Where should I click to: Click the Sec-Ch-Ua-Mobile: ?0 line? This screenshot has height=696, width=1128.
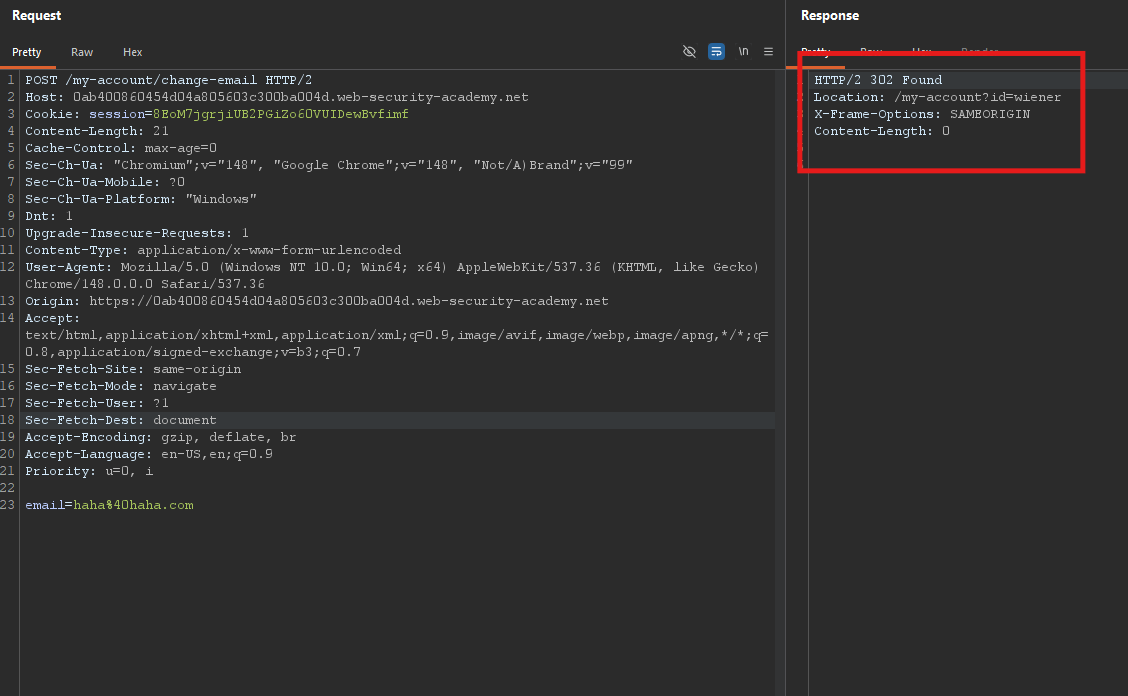tap(105, 182)
